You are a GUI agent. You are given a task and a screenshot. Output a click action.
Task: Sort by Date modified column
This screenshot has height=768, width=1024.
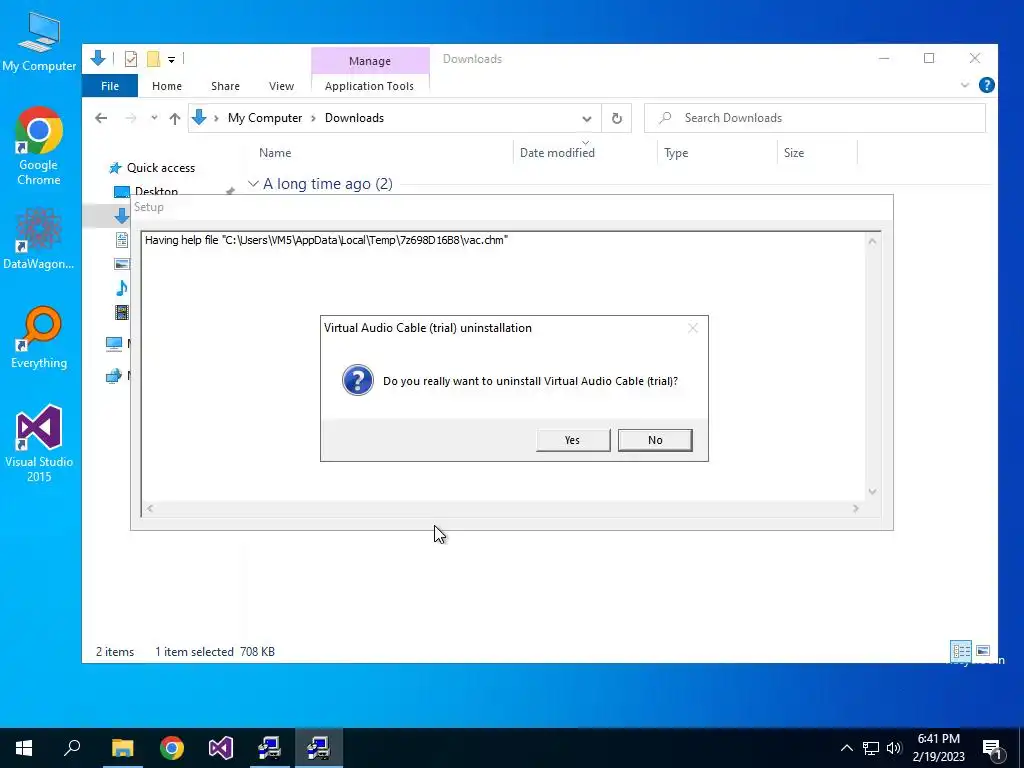(557, 153)
